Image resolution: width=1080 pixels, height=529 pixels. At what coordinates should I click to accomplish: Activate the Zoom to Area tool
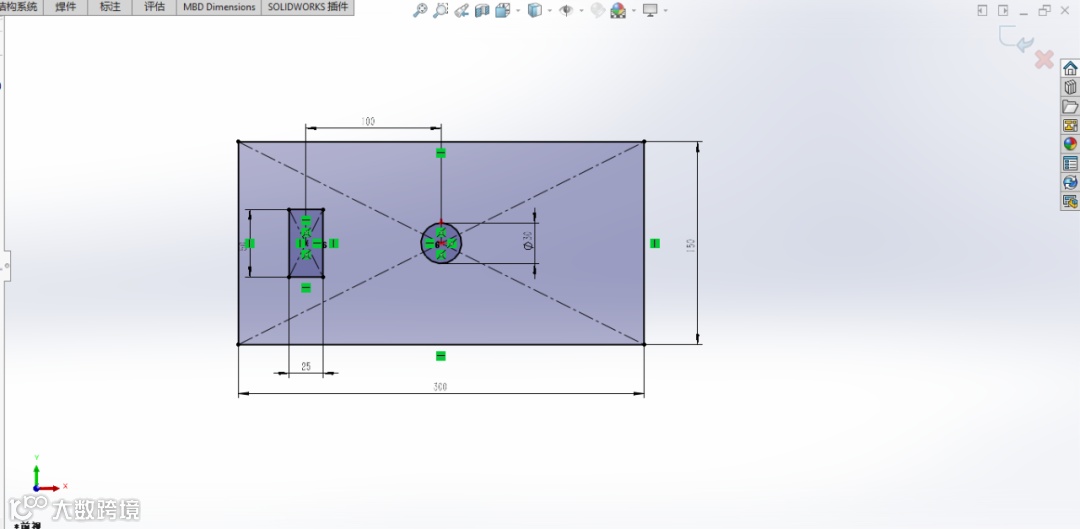(x=440, y=10)
